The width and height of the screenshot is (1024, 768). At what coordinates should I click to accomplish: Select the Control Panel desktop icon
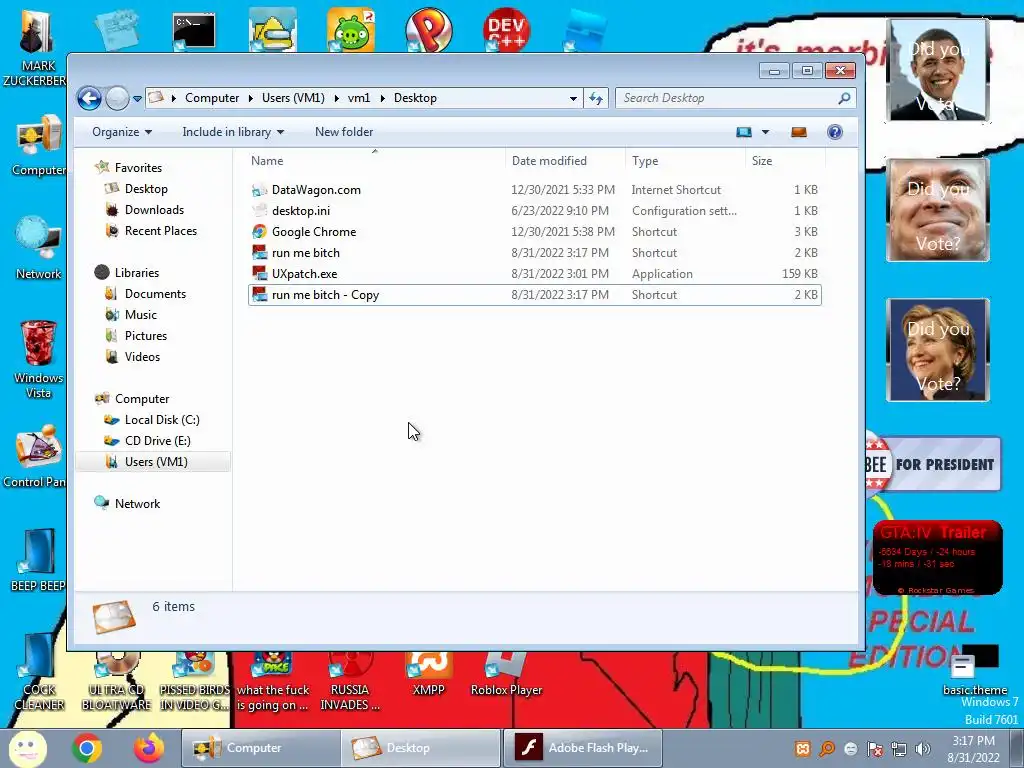[x=36, y=456]
